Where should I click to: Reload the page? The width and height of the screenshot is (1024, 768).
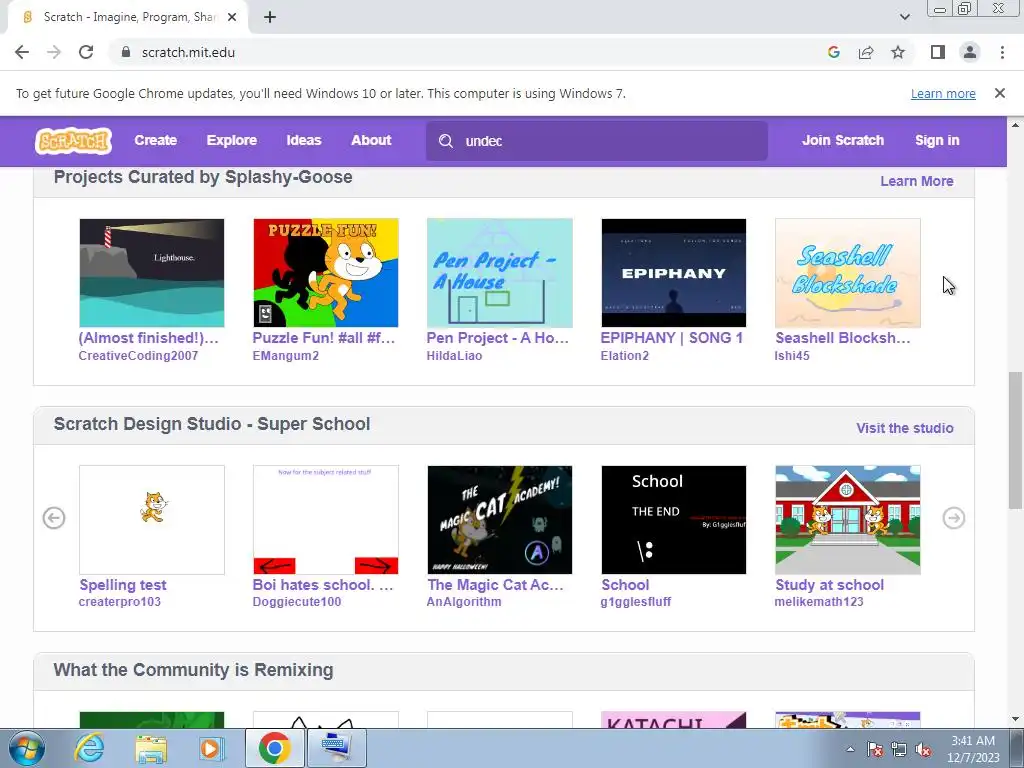coord(86,52)
